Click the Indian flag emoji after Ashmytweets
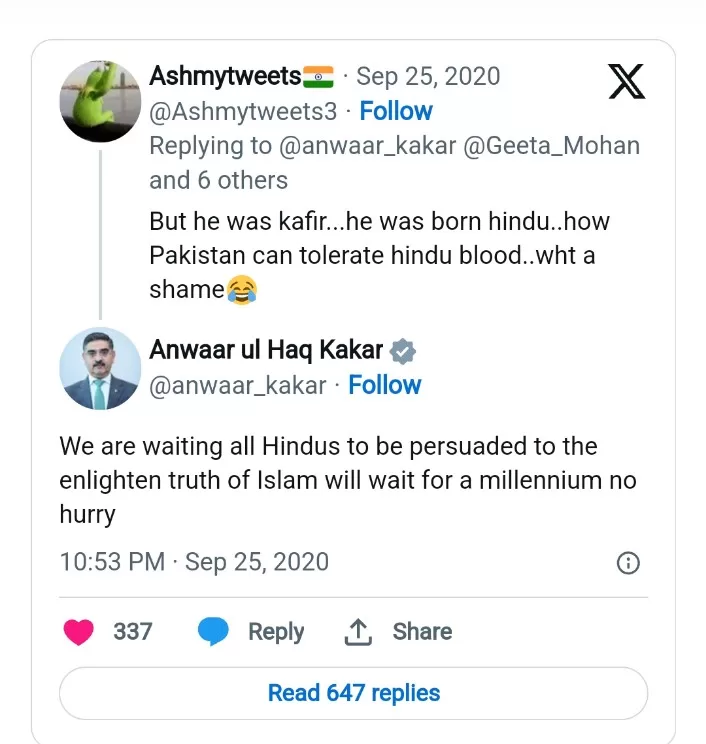Image resolution: width=706 pixels, height=744 pixels. tap(318, 76)
